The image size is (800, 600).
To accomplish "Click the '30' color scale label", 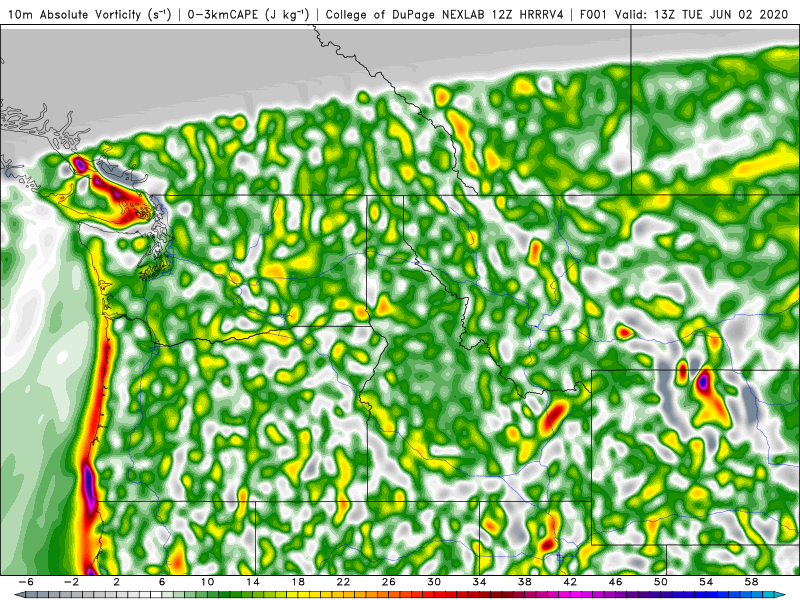I will click(434, 582).
